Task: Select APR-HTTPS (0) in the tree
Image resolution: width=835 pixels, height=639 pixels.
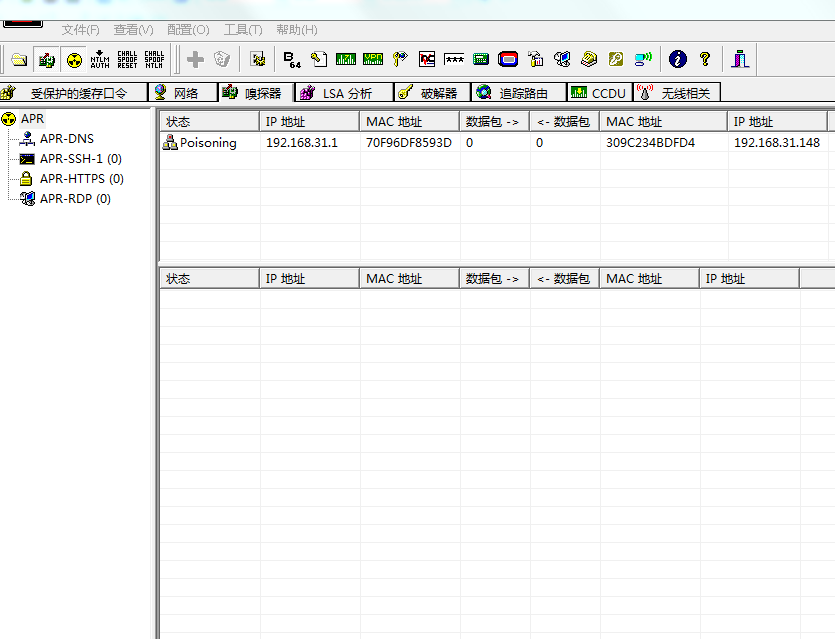Action: click(x=81, y=179)
